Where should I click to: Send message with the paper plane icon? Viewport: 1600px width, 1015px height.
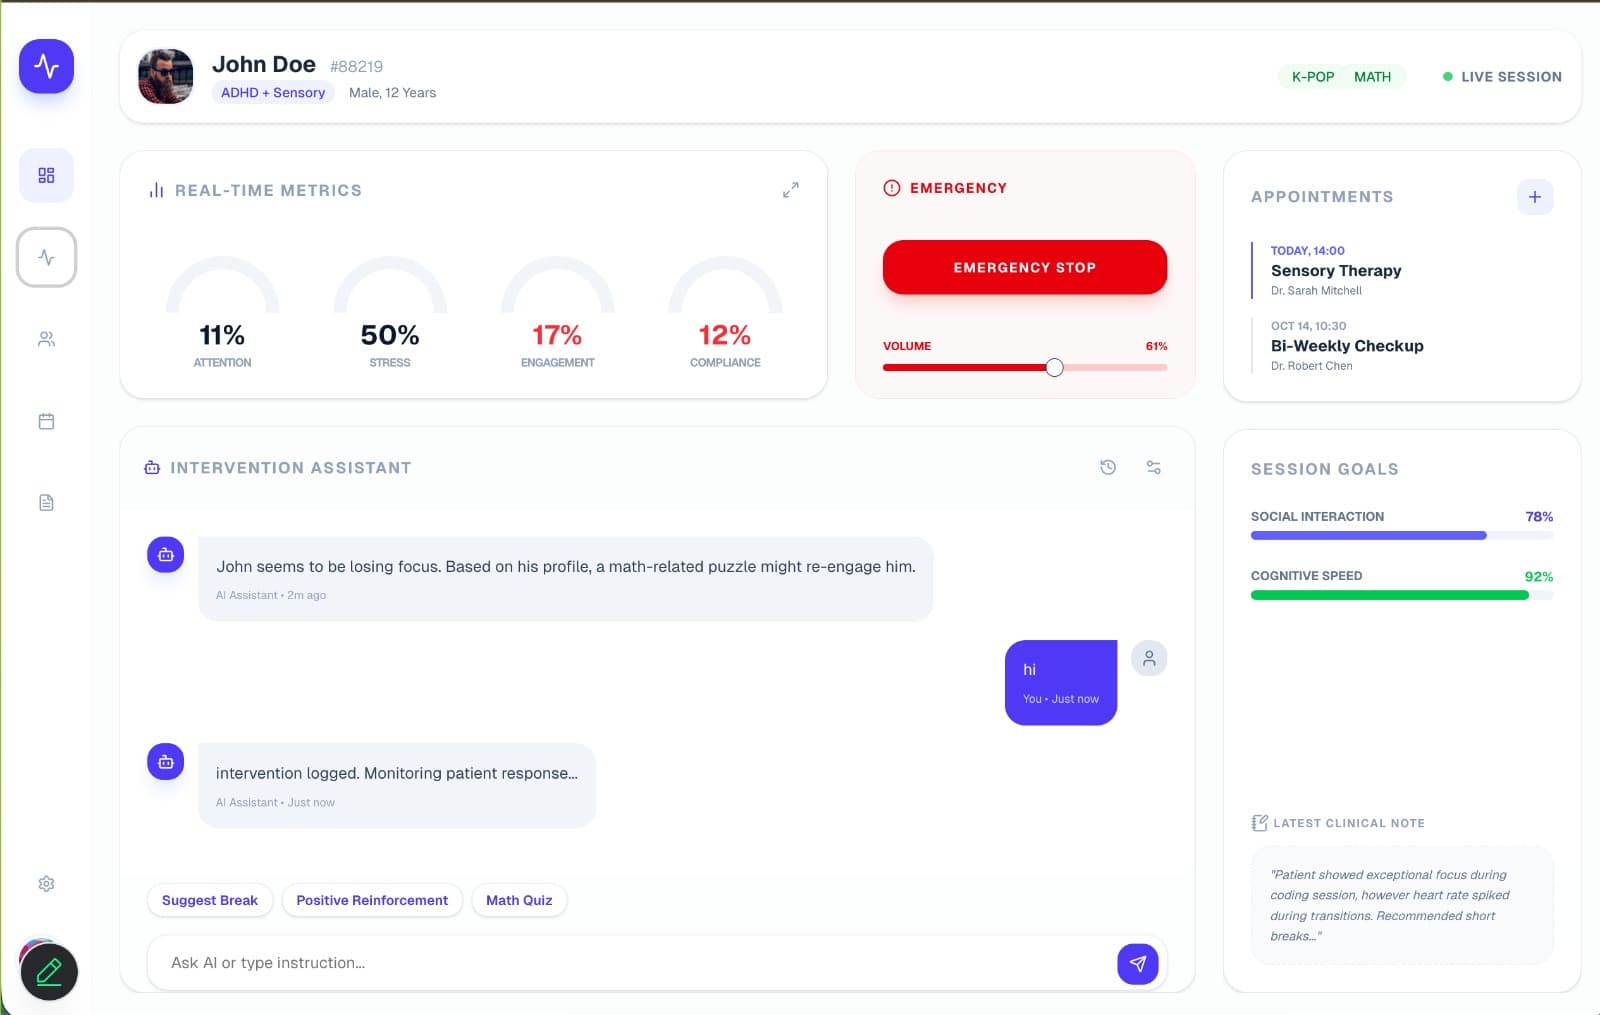[x=1136, y=963]
